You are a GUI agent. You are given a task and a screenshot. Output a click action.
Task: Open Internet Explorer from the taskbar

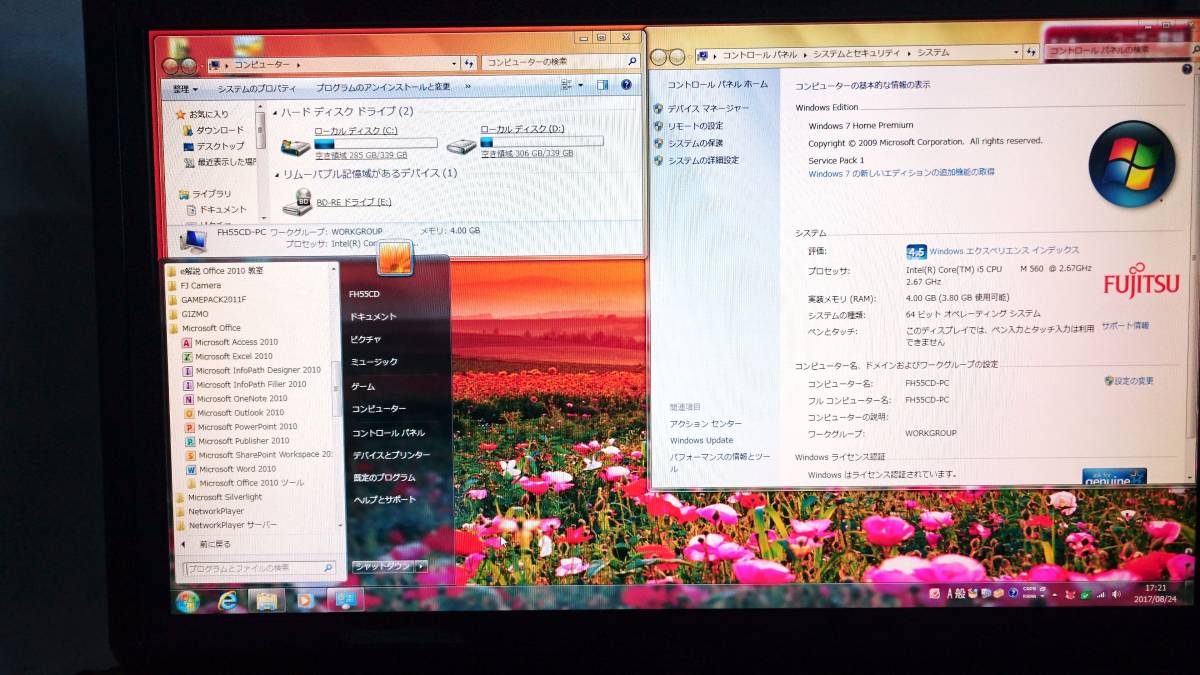pos(228,600)
